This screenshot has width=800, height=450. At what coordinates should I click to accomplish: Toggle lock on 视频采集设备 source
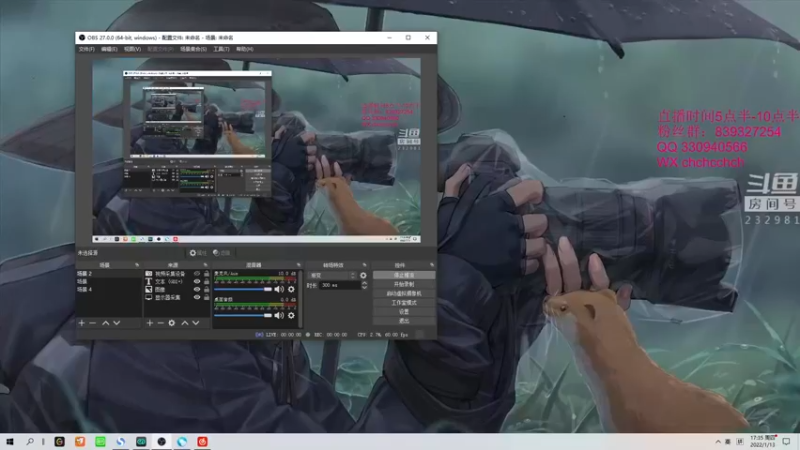point(207,273)
